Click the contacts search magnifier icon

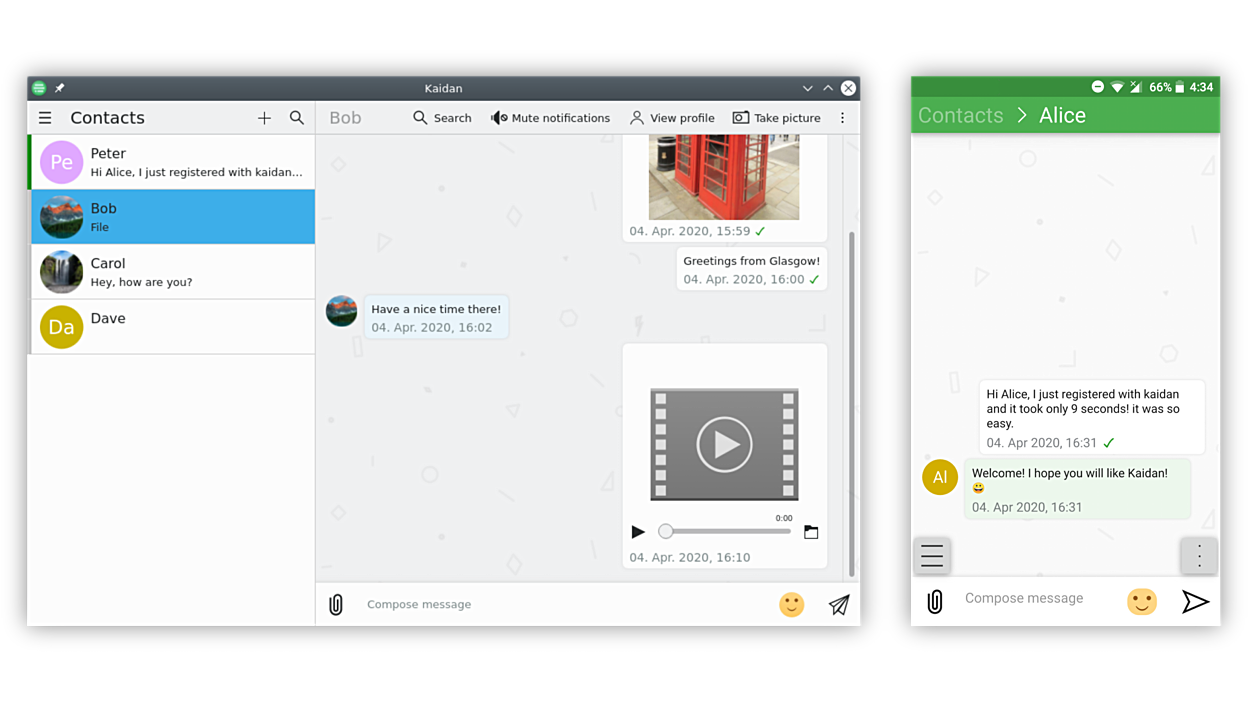297,118
